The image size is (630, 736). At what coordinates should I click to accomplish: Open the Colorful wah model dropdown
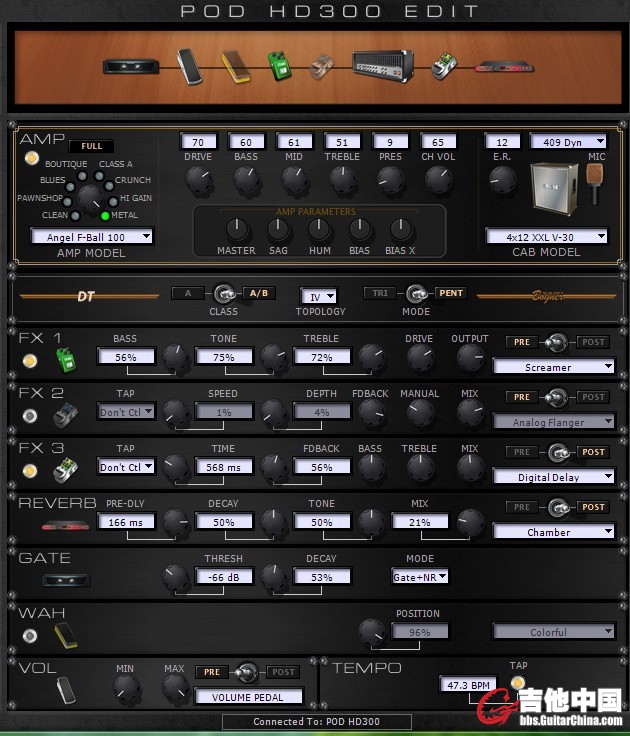pos(553,632)
